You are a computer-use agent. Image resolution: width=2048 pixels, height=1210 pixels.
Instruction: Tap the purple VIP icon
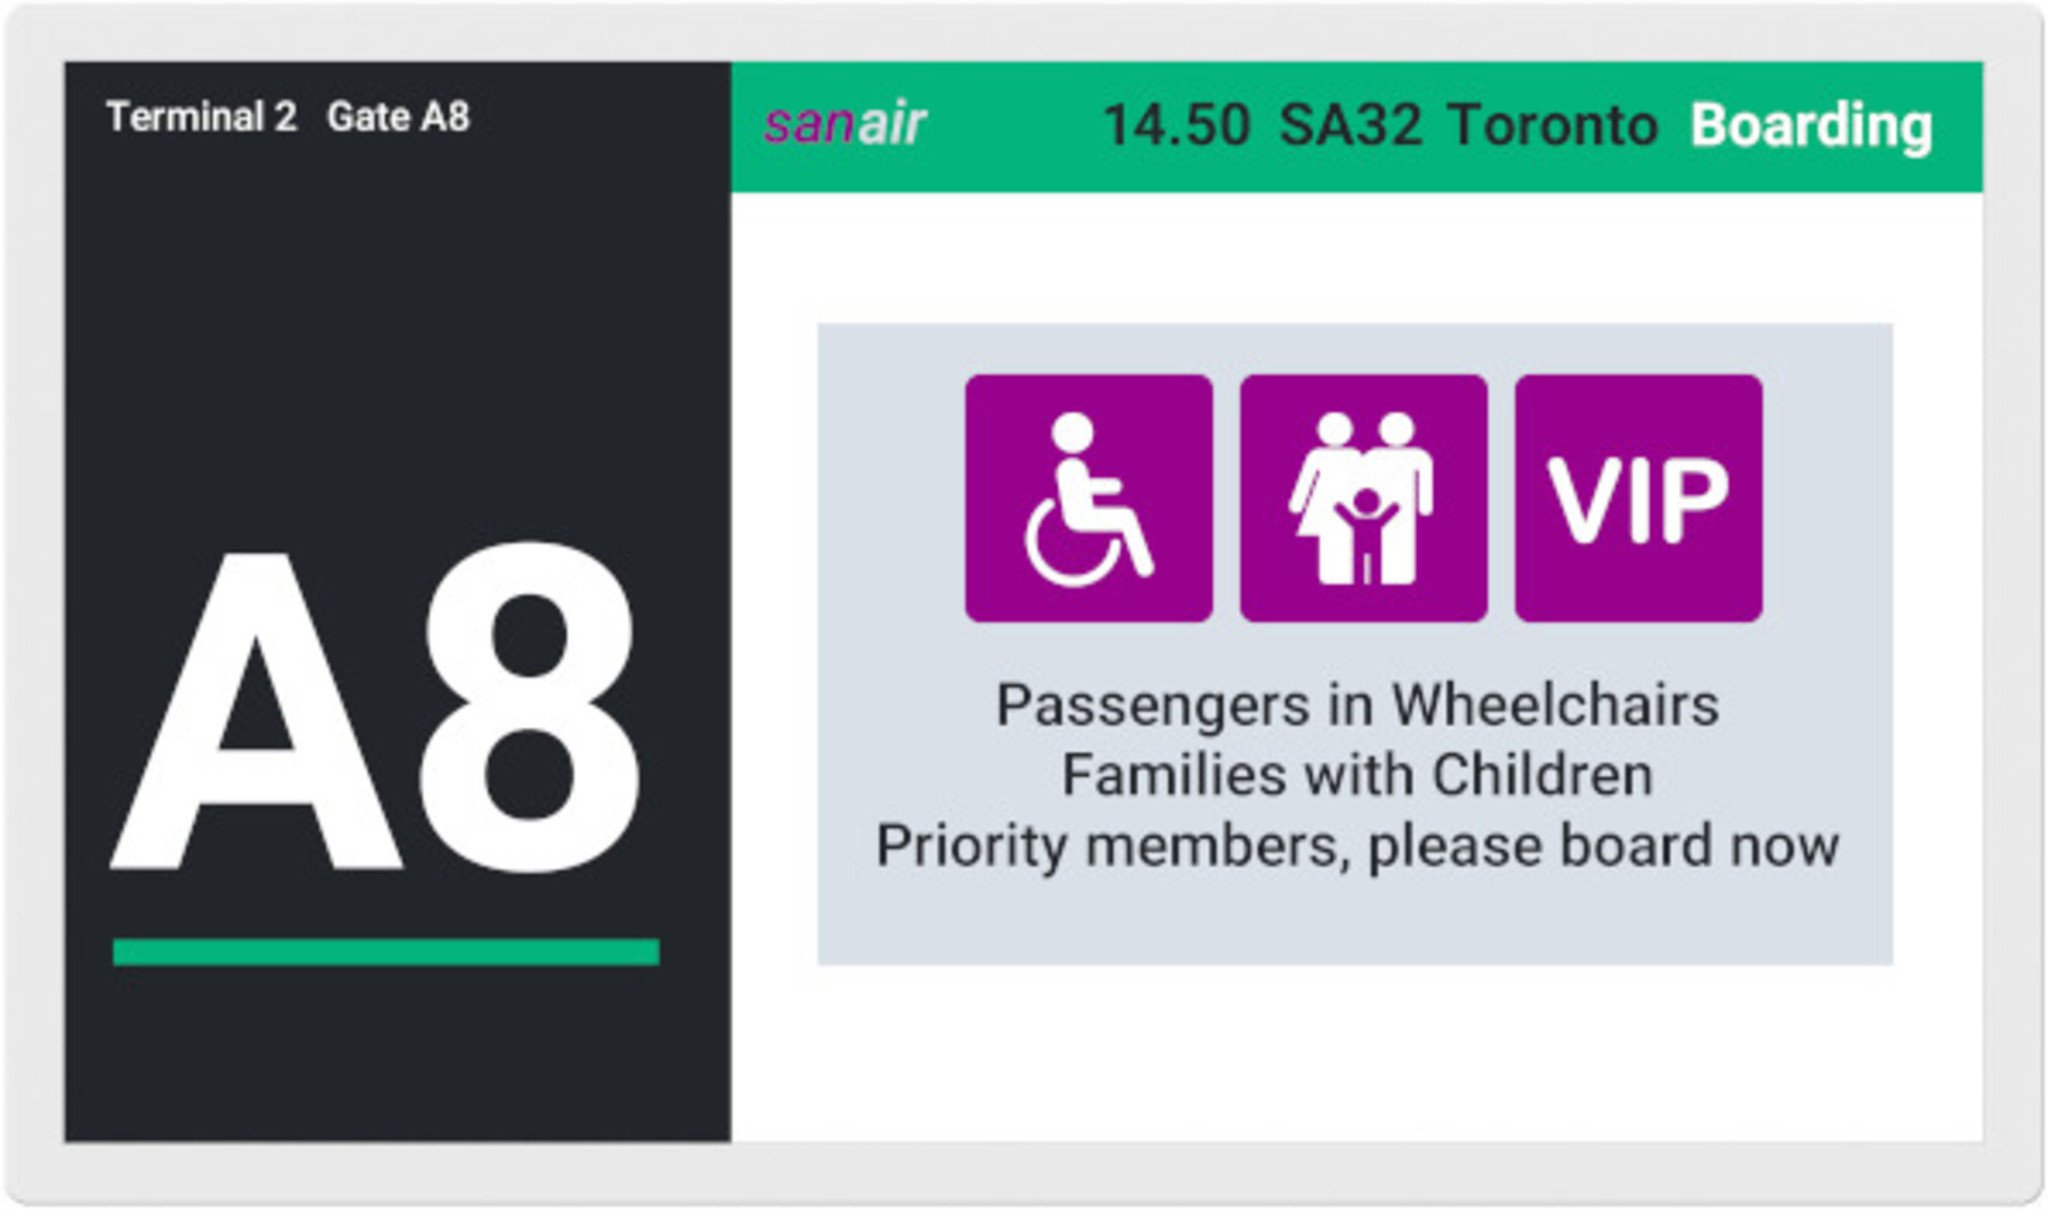1638,498
